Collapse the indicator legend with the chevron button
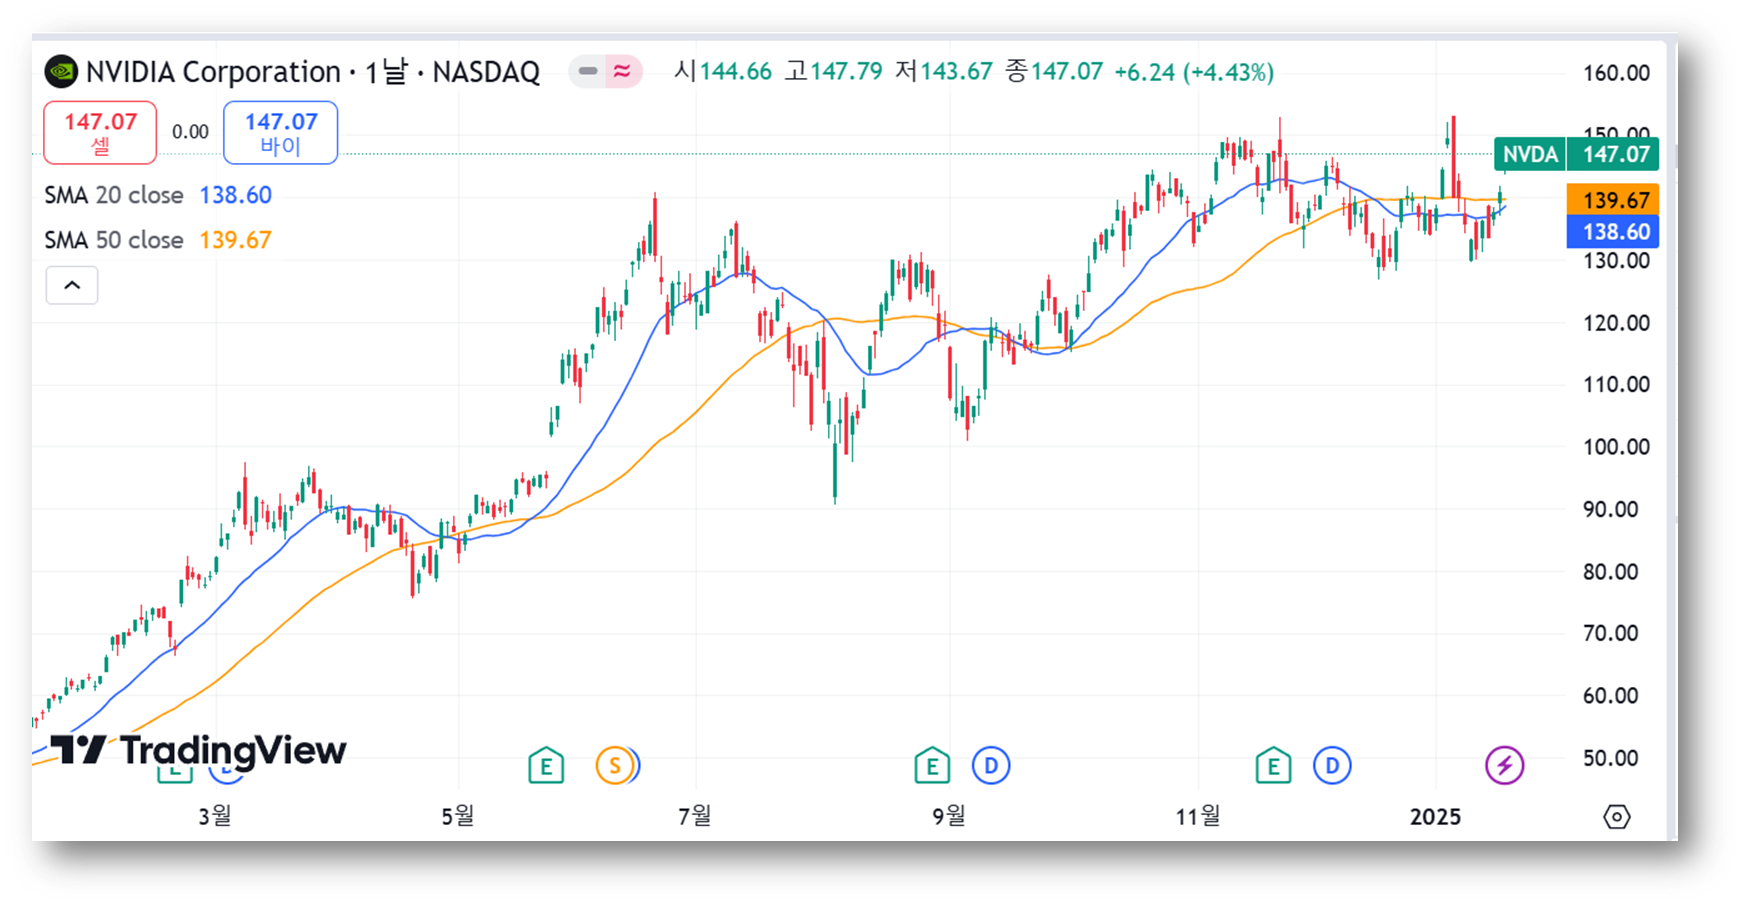1743x906 pixels. click(x=72, y=285)
